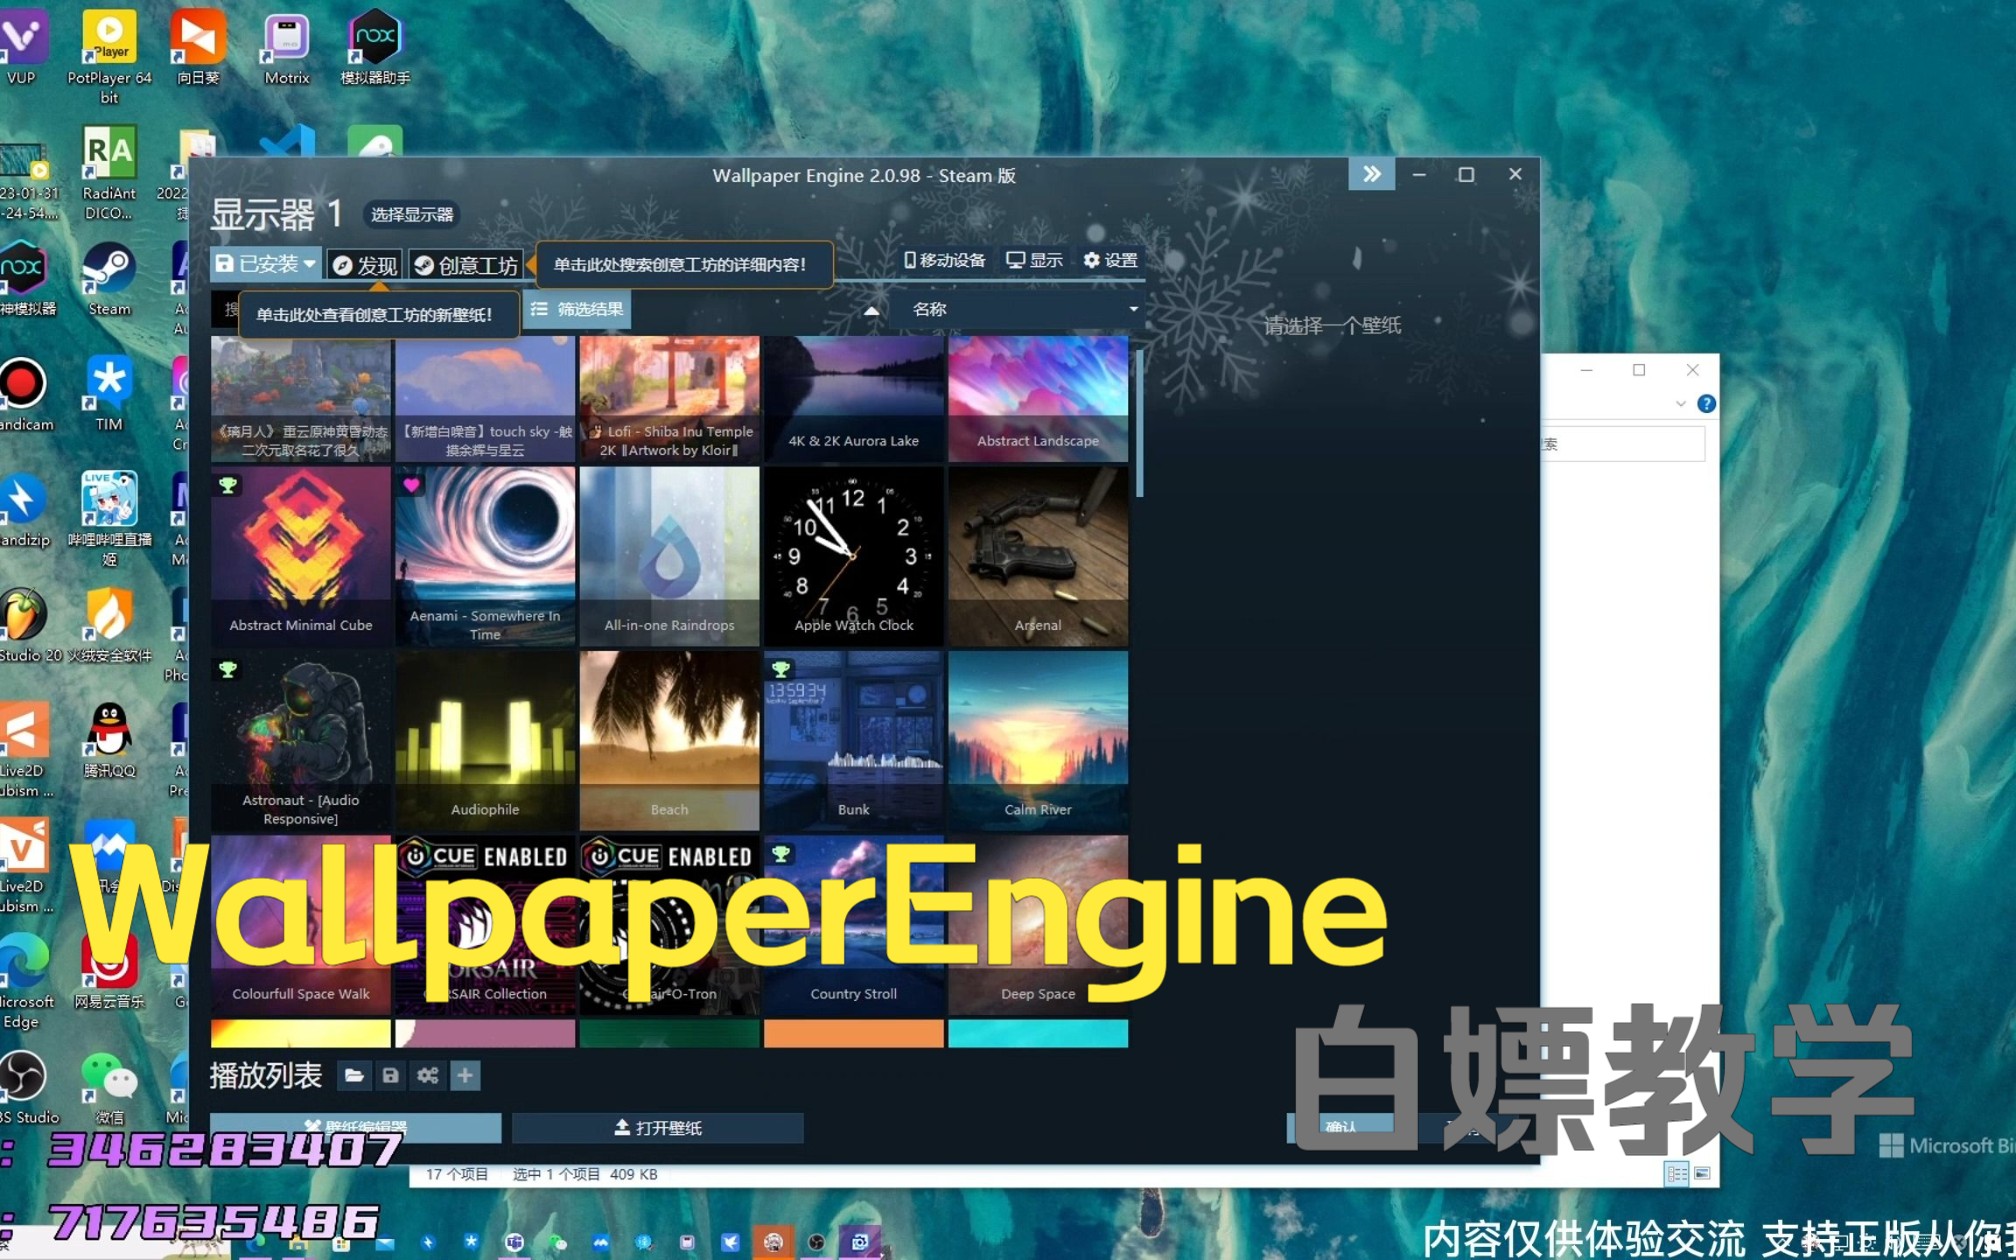Select Aenami - Somewhere In Time wallpaper

click(485, 556)
